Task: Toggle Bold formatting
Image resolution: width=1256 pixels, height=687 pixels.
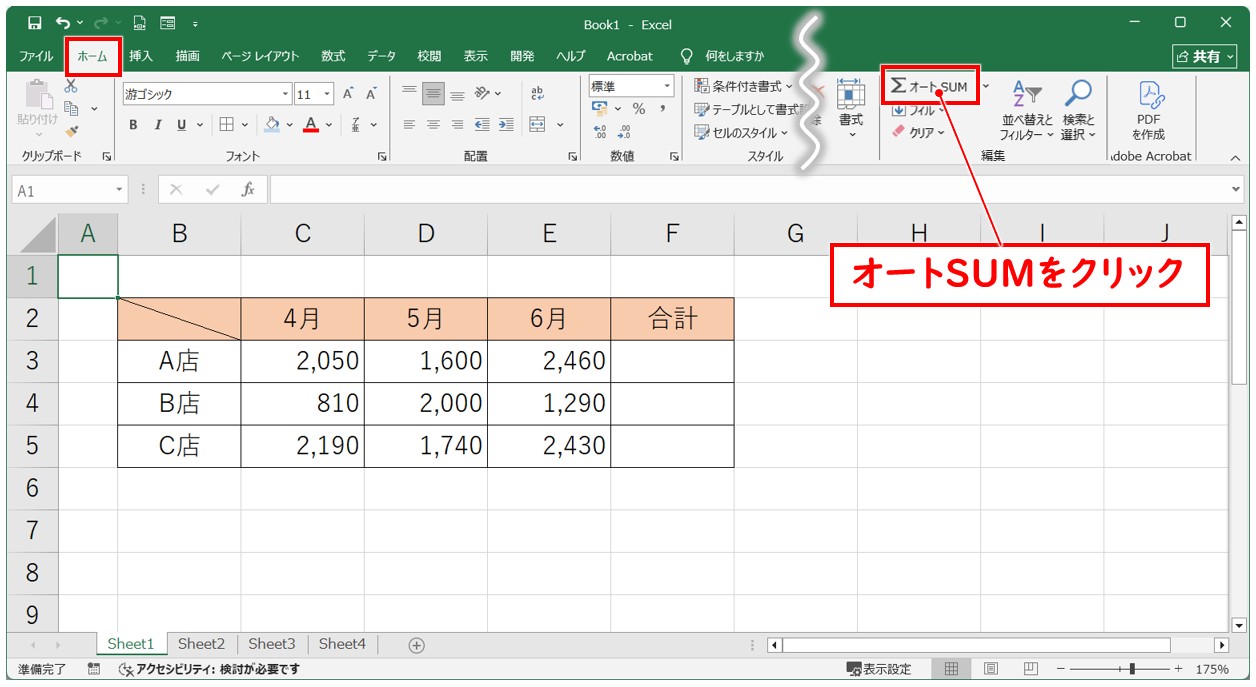Action: point(133,125)
